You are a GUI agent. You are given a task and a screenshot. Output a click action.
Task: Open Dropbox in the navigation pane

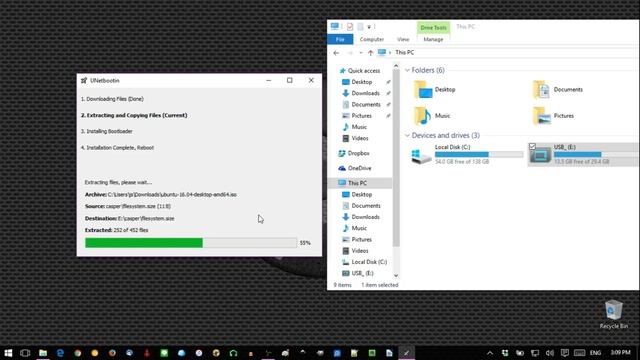(353, 153)
